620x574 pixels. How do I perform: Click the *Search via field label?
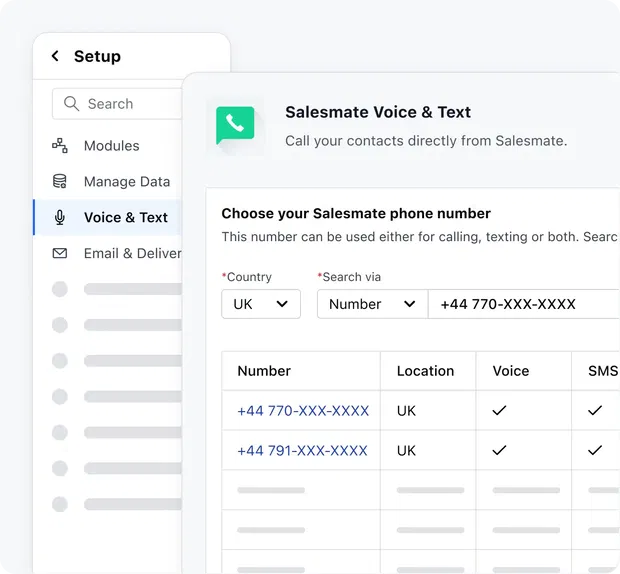349,277
